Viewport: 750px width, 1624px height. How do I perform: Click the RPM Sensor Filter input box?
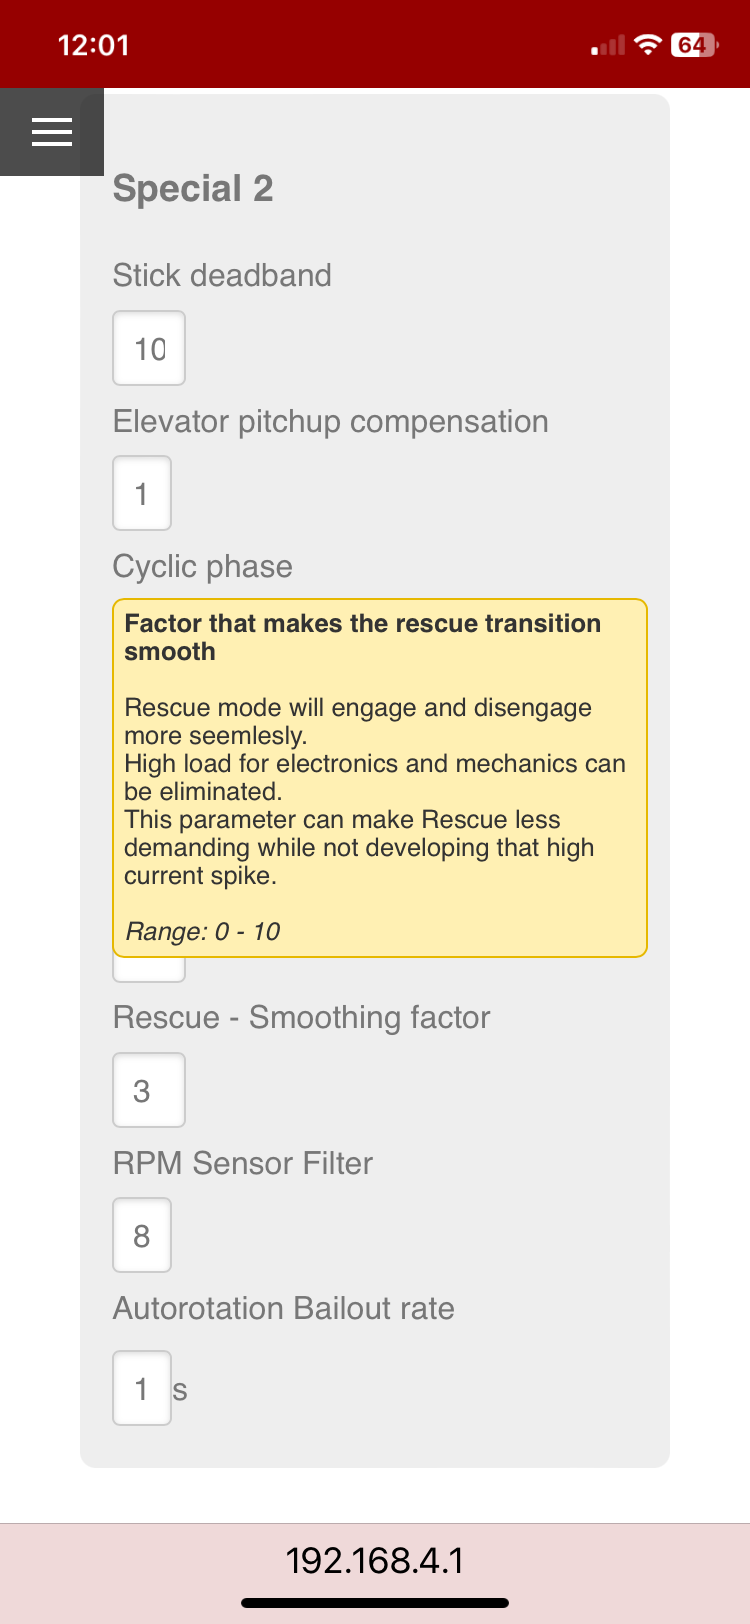click(142, 1235)
